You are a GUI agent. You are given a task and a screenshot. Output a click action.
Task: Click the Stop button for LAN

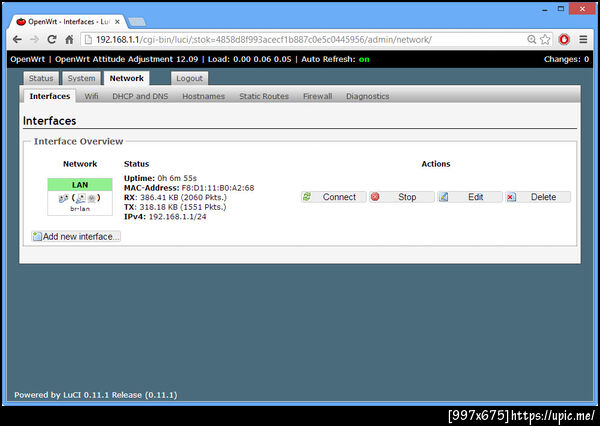(401, 197)
